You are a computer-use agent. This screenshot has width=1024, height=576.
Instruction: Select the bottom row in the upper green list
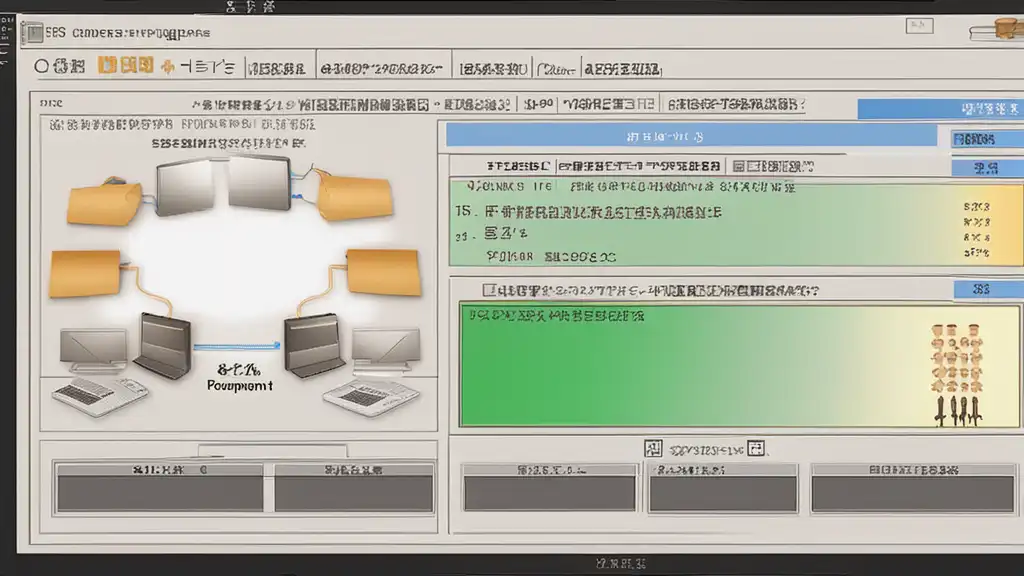[551, 257]
